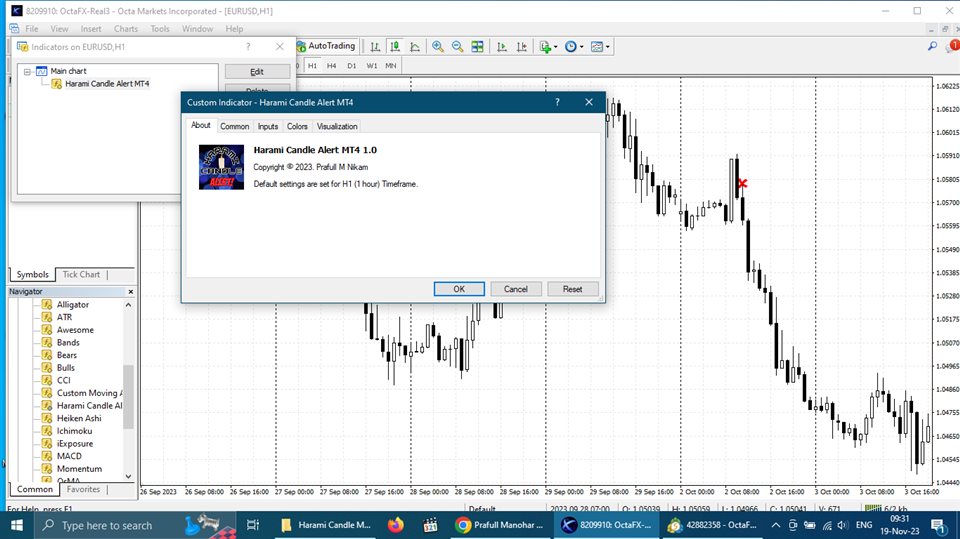Switch to the Common tab in dialog
The width and height of the screenshot is (960, 539).
tap(234, 126)
